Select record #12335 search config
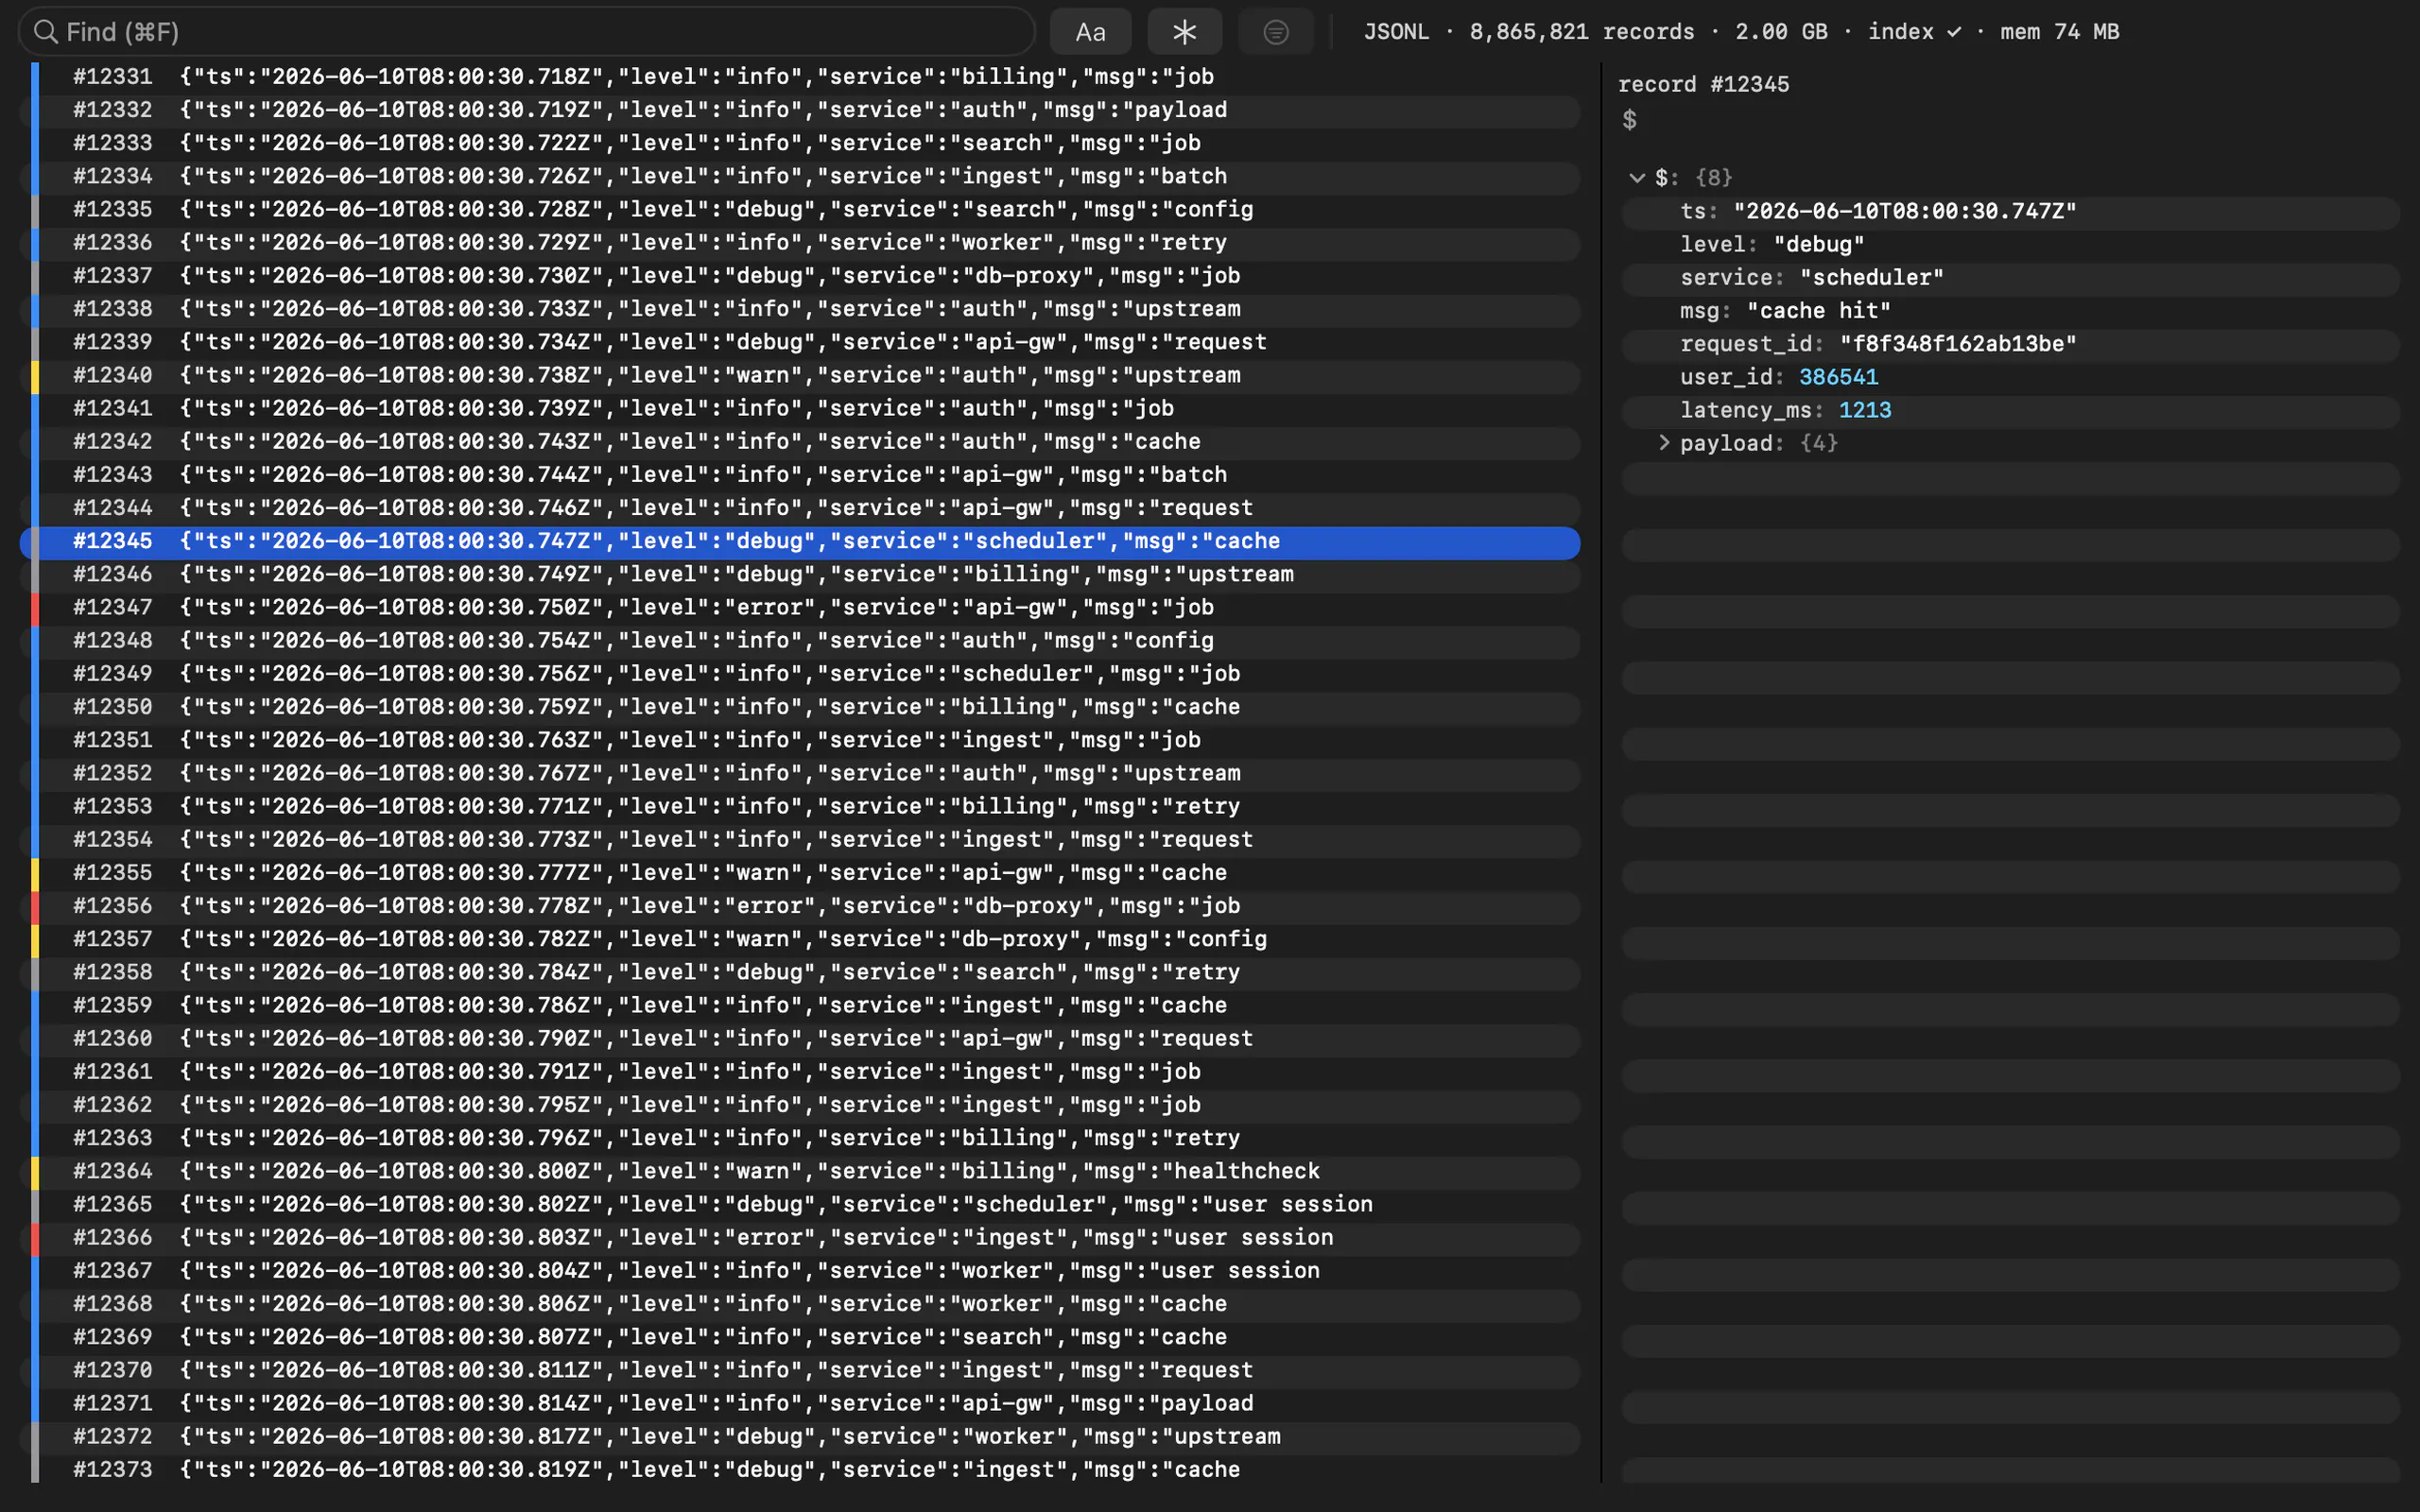Screen dimensions: 2420x1512 (800, 210)
